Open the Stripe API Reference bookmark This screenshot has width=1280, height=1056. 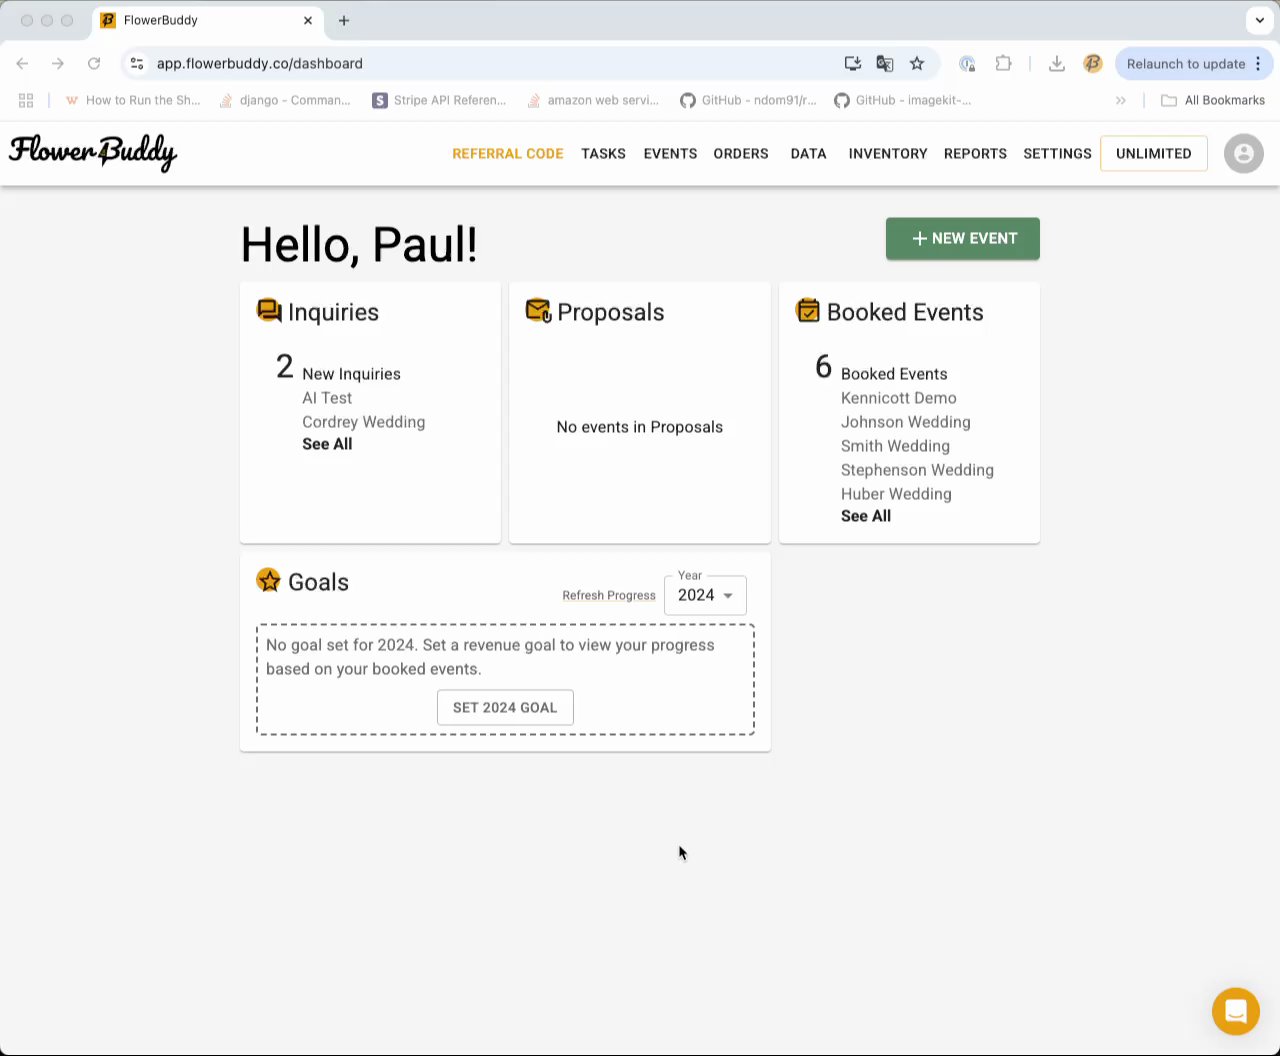tap(439, 100)
